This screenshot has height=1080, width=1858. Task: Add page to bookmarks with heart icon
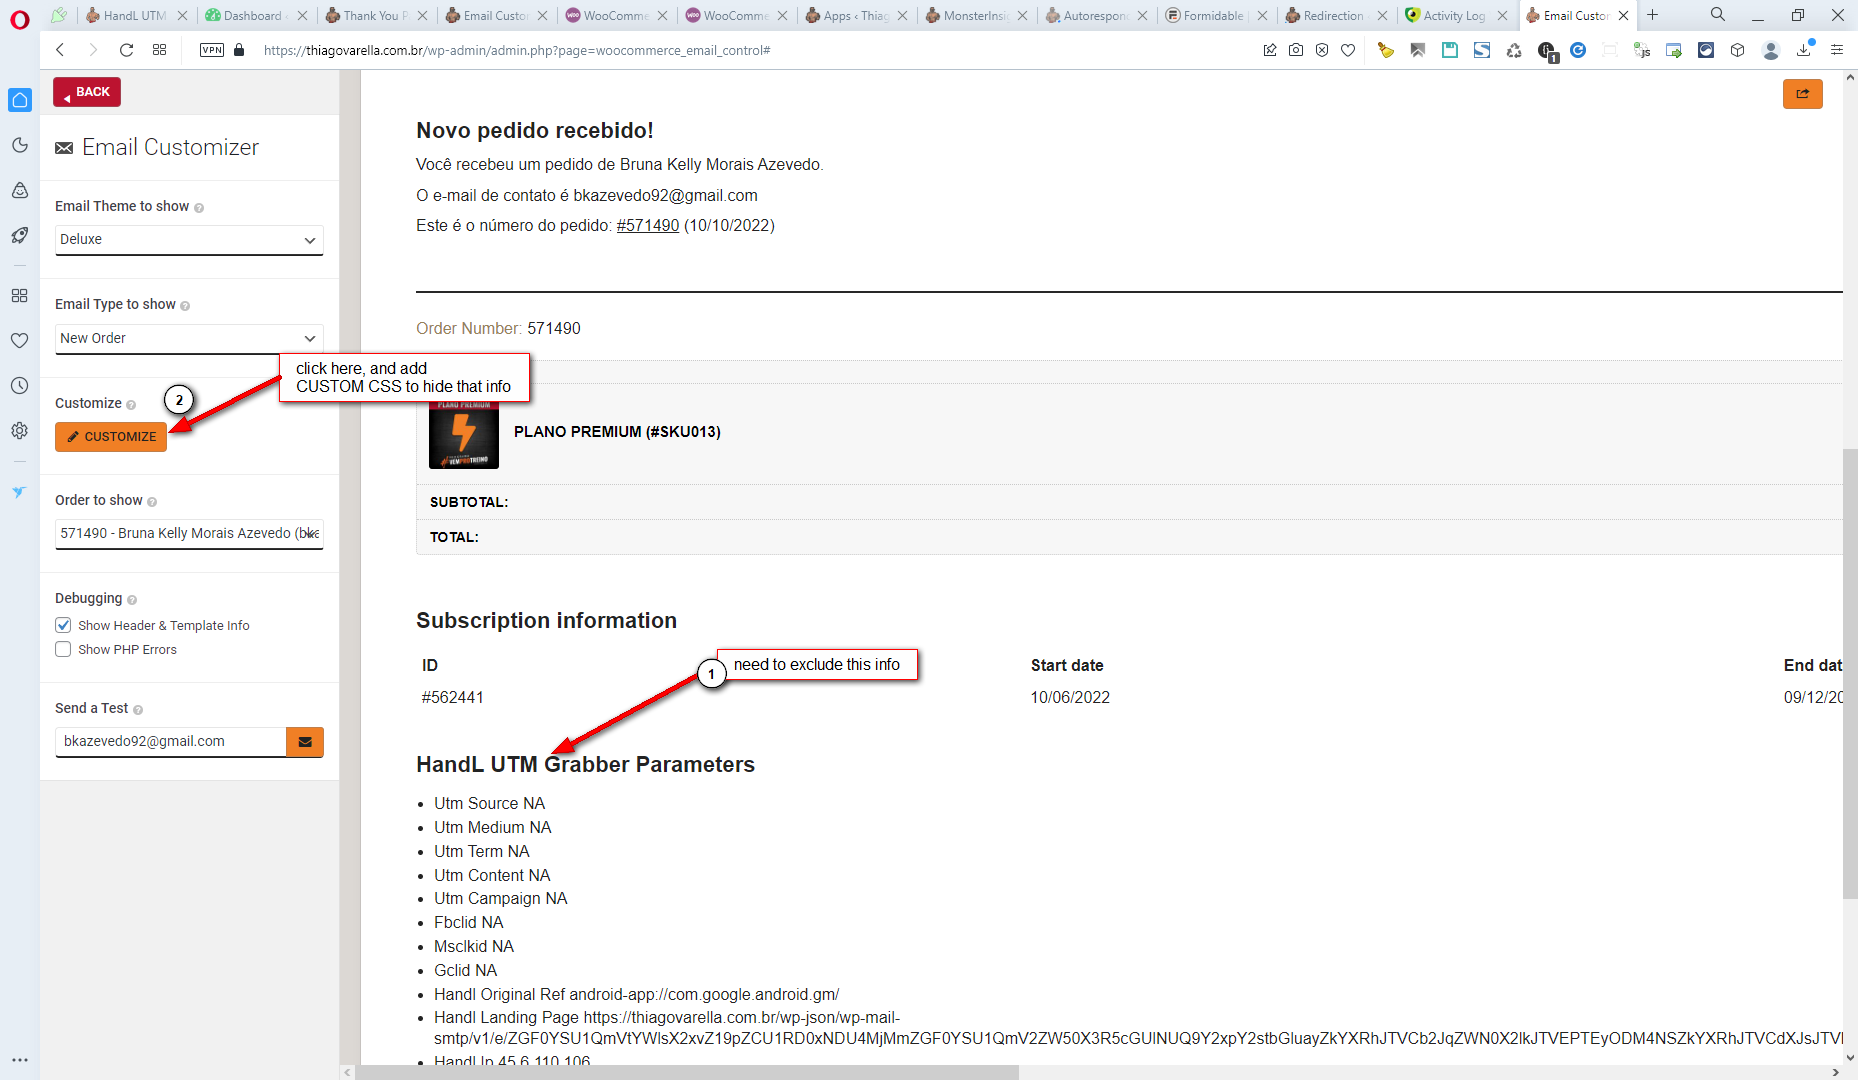click(x=1348, y=50)
